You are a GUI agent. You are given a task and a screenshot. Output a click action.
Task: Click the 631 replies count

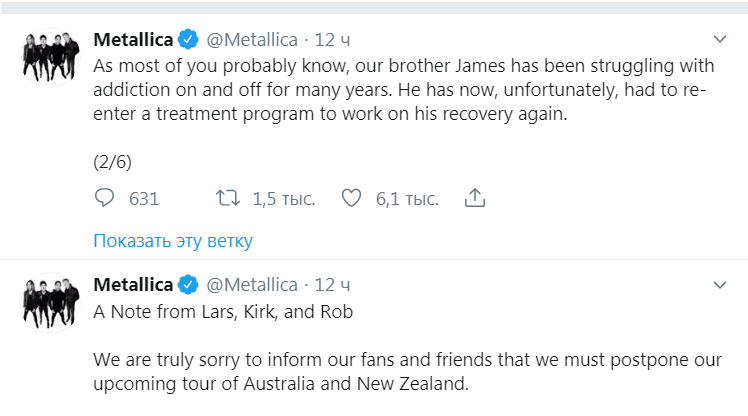[144, 199]
